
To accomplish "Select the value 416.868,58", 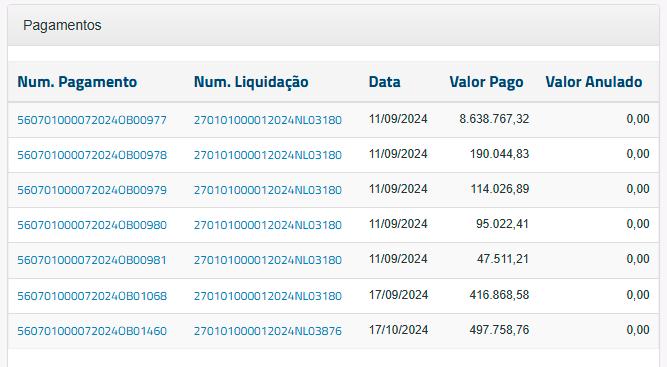I will pyautogui.click(x=499, y=294).
